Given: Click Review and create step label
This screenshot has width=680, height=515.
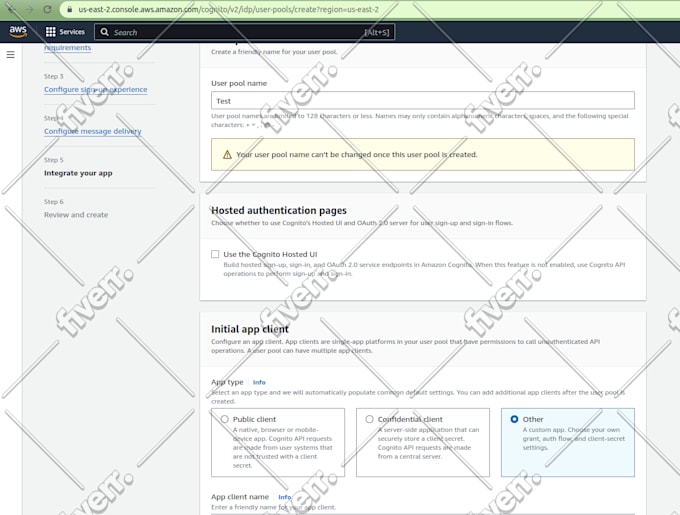Looking at the screenshot, I should tap(76, 215).
